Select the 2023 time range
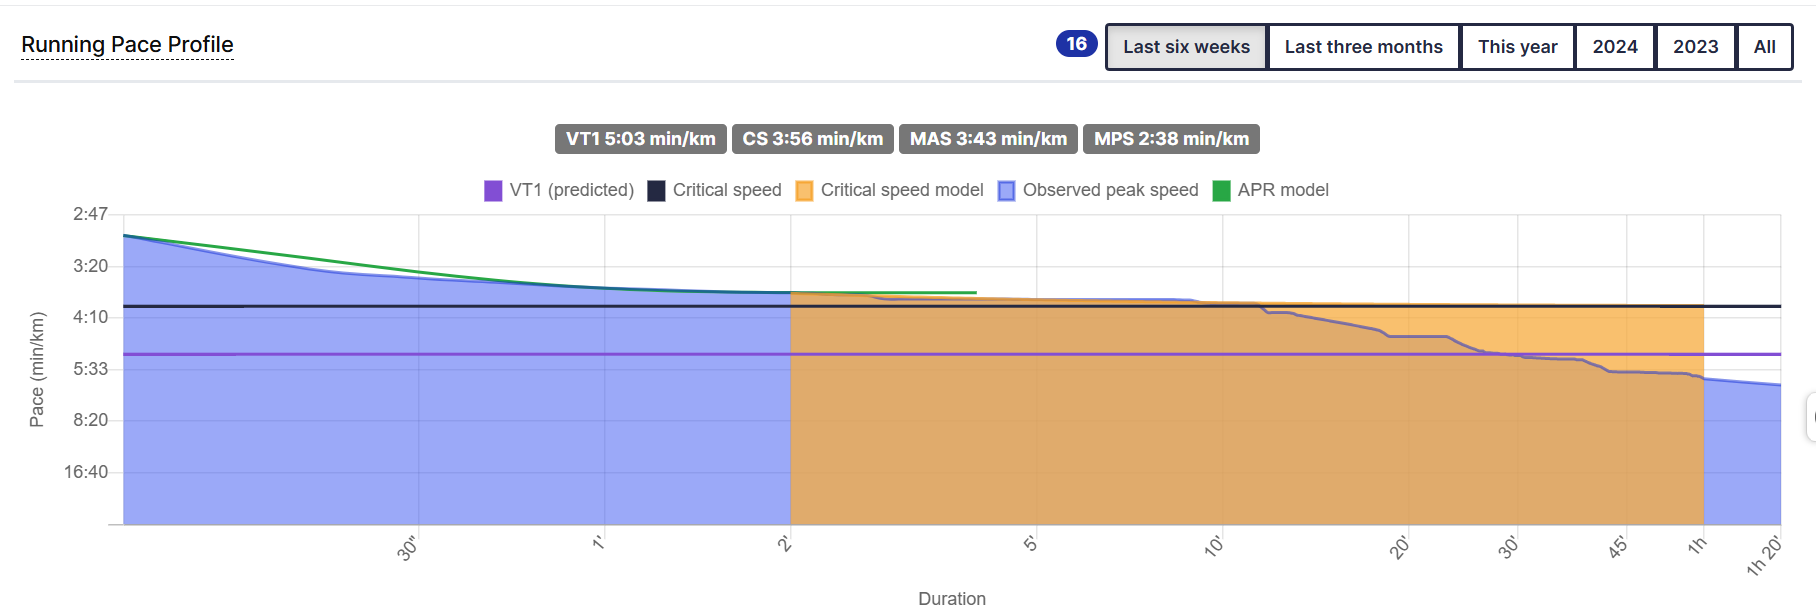Image resolution: width=1816 pixels, height=610 pixels. pyautogui.click(x=1695, y=47)
